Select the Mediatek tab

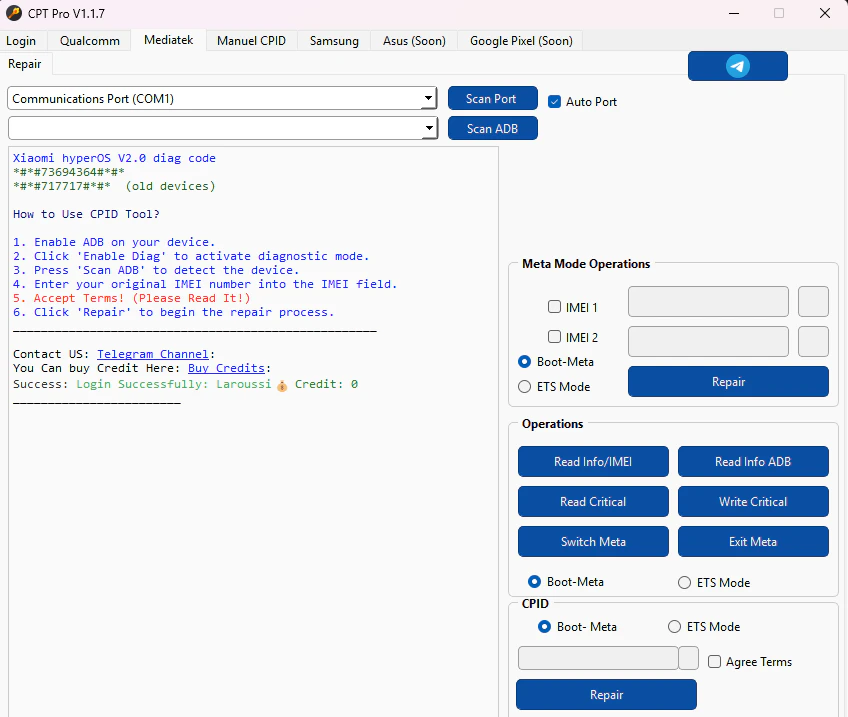pos(169,40)
